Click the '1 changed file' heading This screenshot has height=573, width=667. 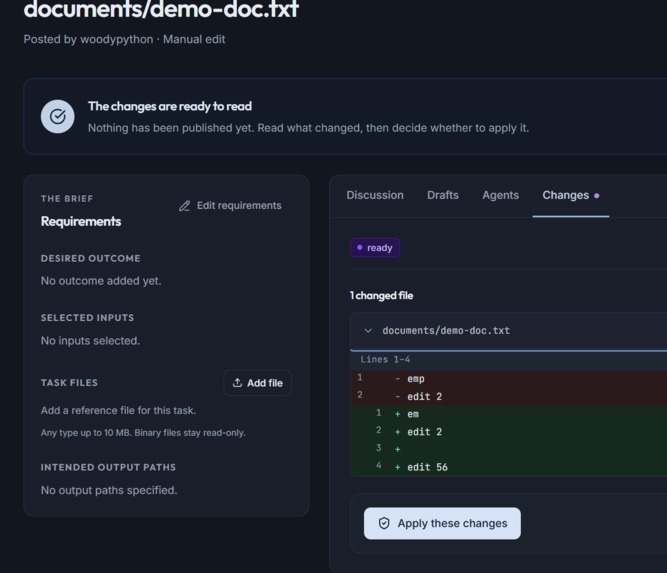click(381, 296)
